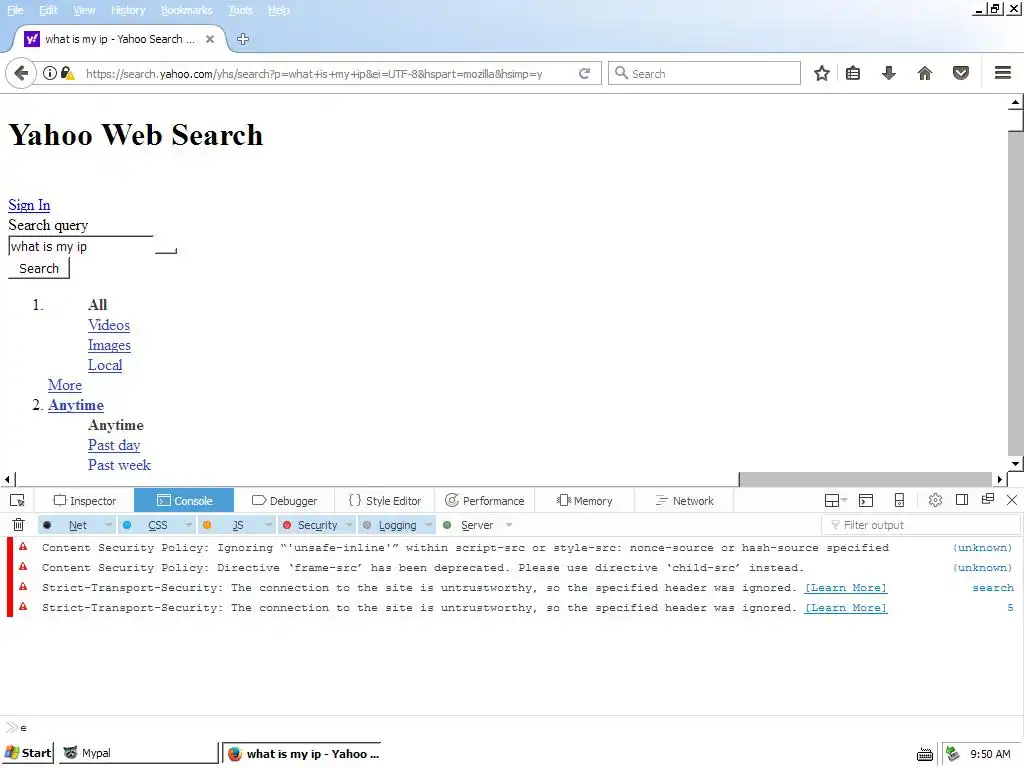Show bookmarks list icon
The image size is (1024, 768).
tap(853, 73)
